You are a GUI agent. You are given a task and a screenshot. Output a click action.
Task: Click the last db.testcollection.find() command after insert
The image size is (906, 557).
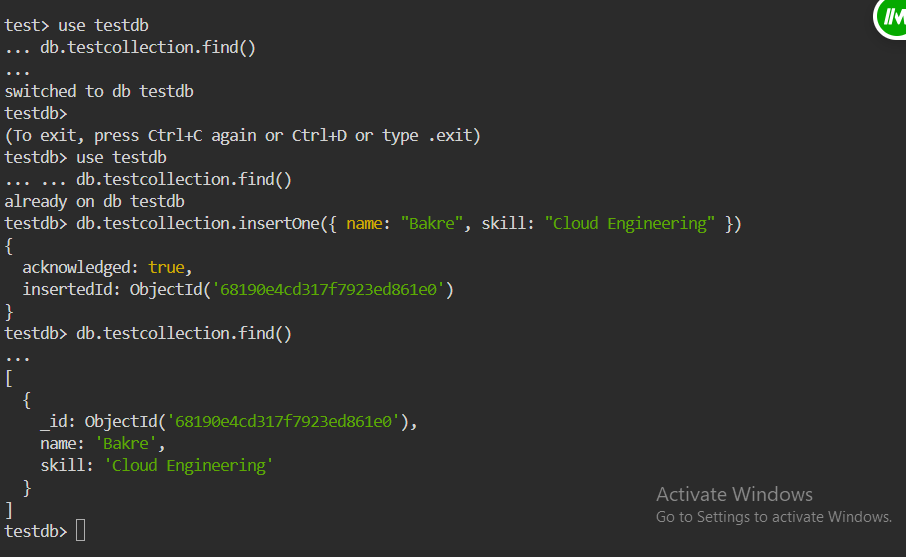point(184,333)
